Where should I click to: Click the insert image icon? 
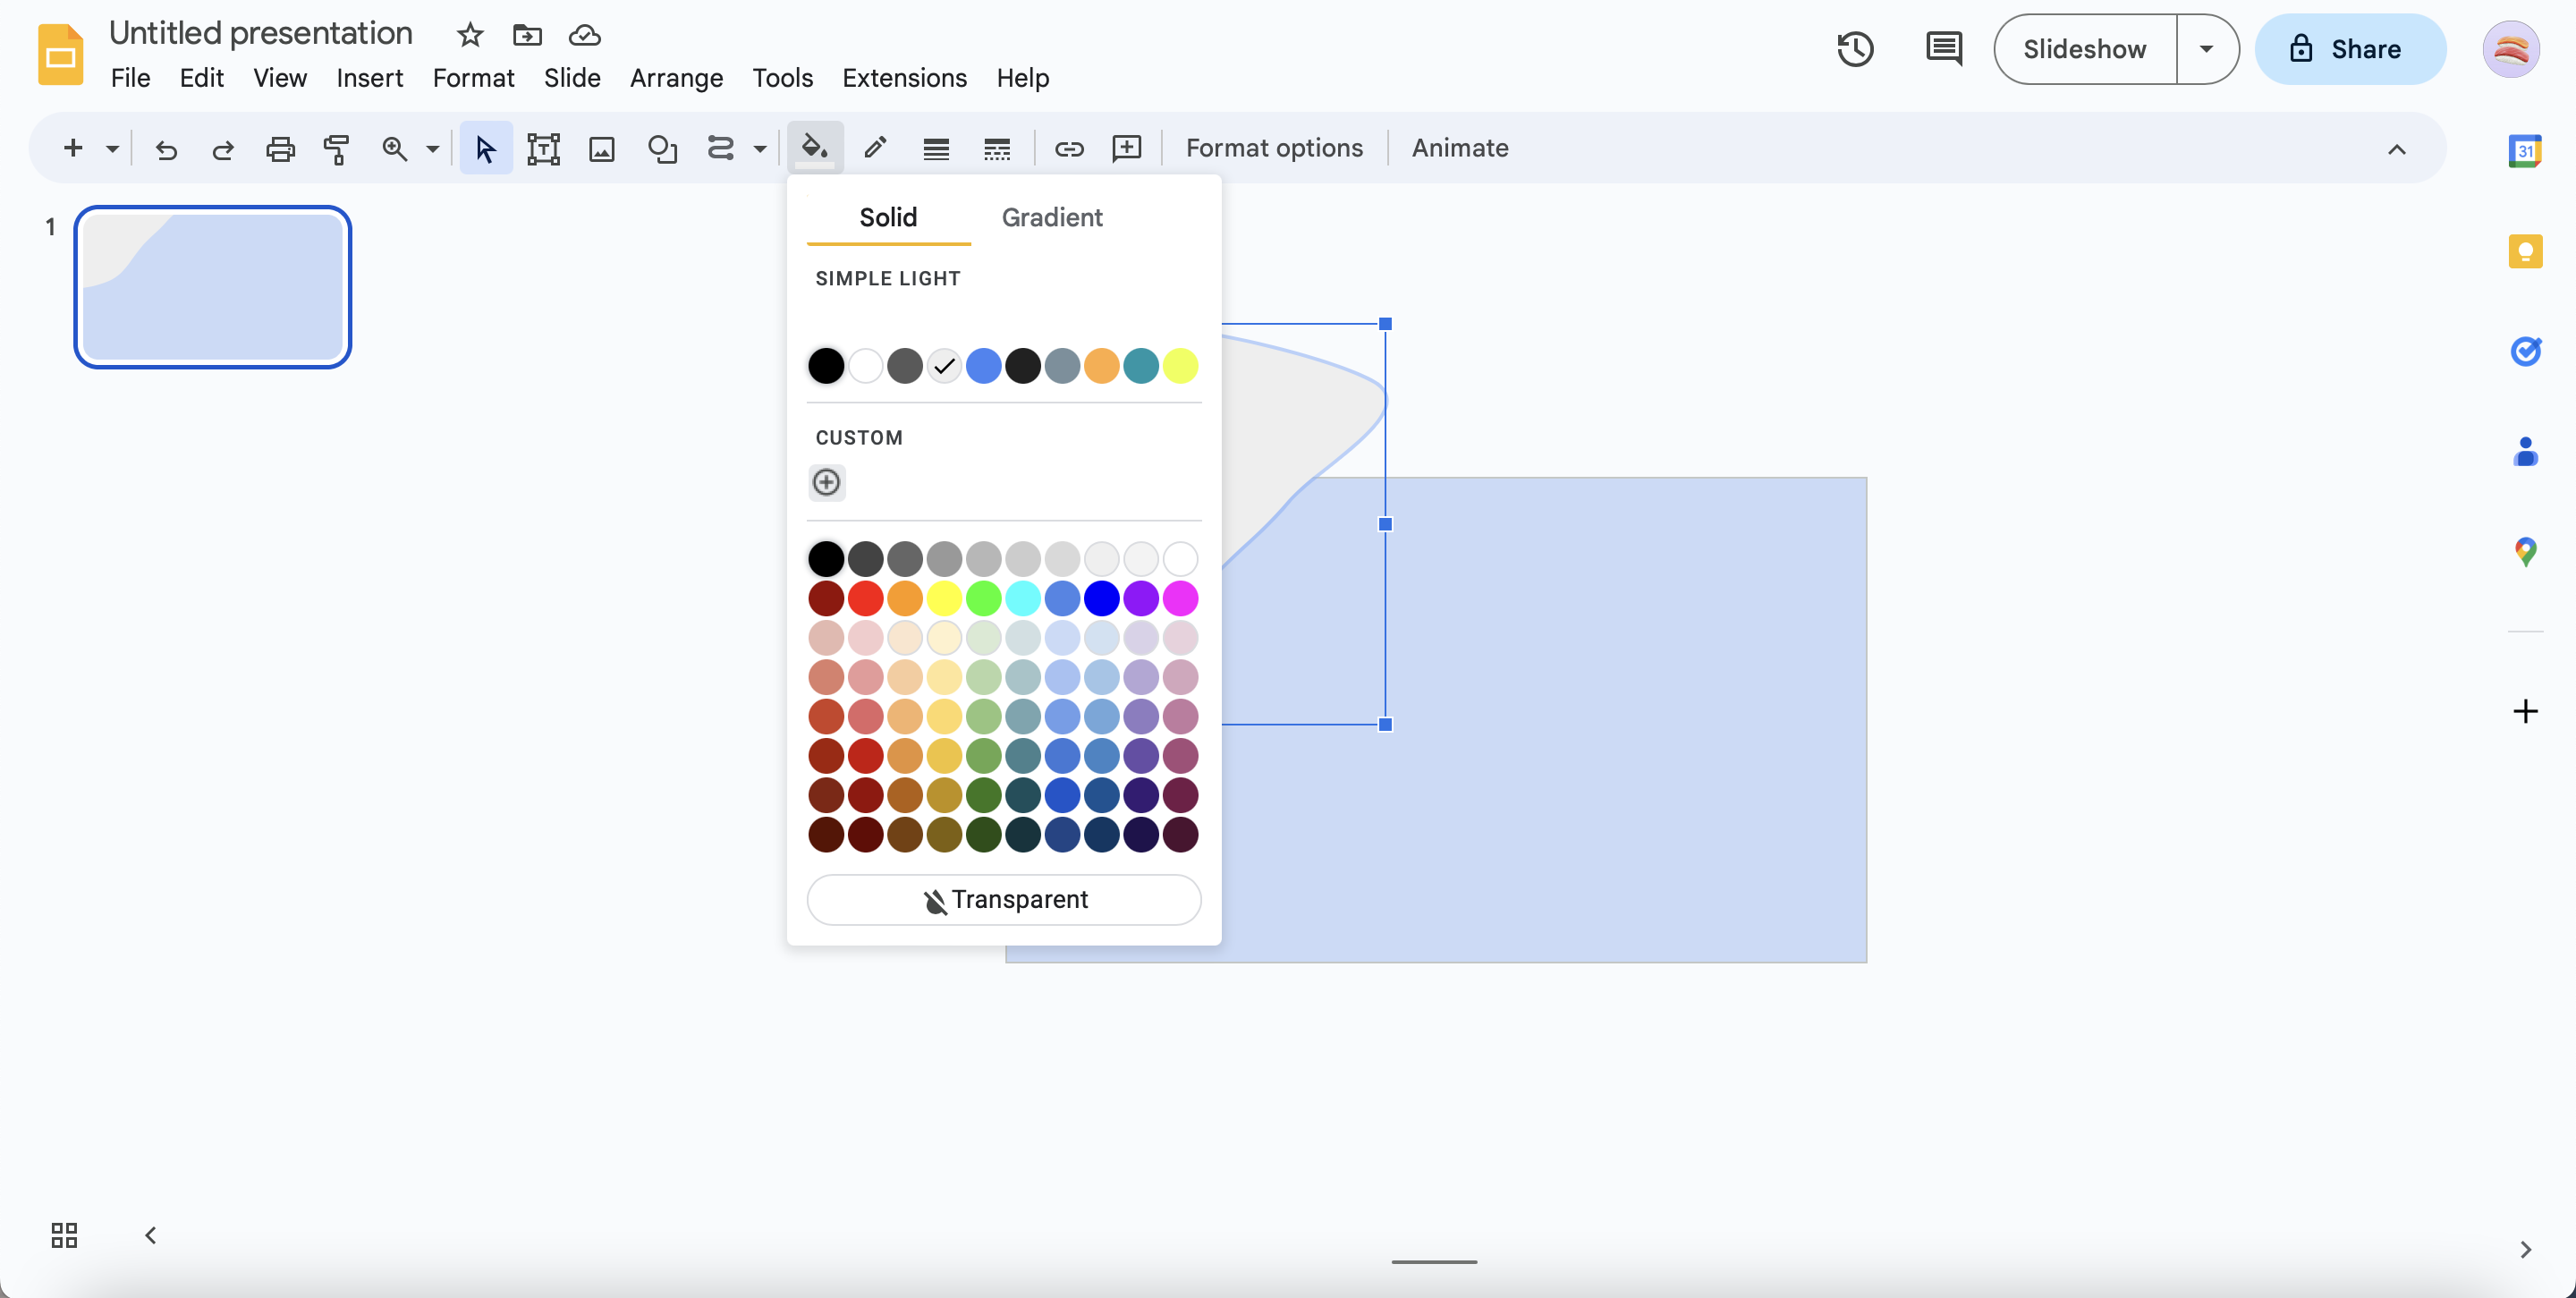click(600, 148)
